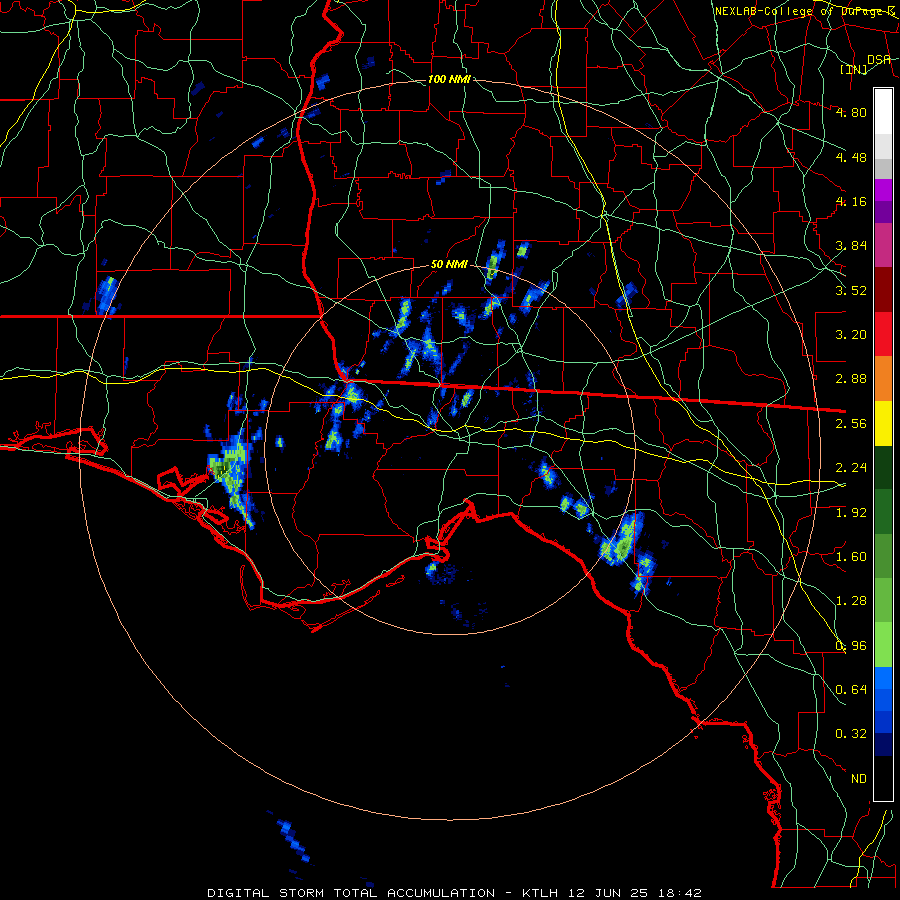This screenshot has height=900, width=900.
Task: Click the DSA product label
Action: (879, 59)
